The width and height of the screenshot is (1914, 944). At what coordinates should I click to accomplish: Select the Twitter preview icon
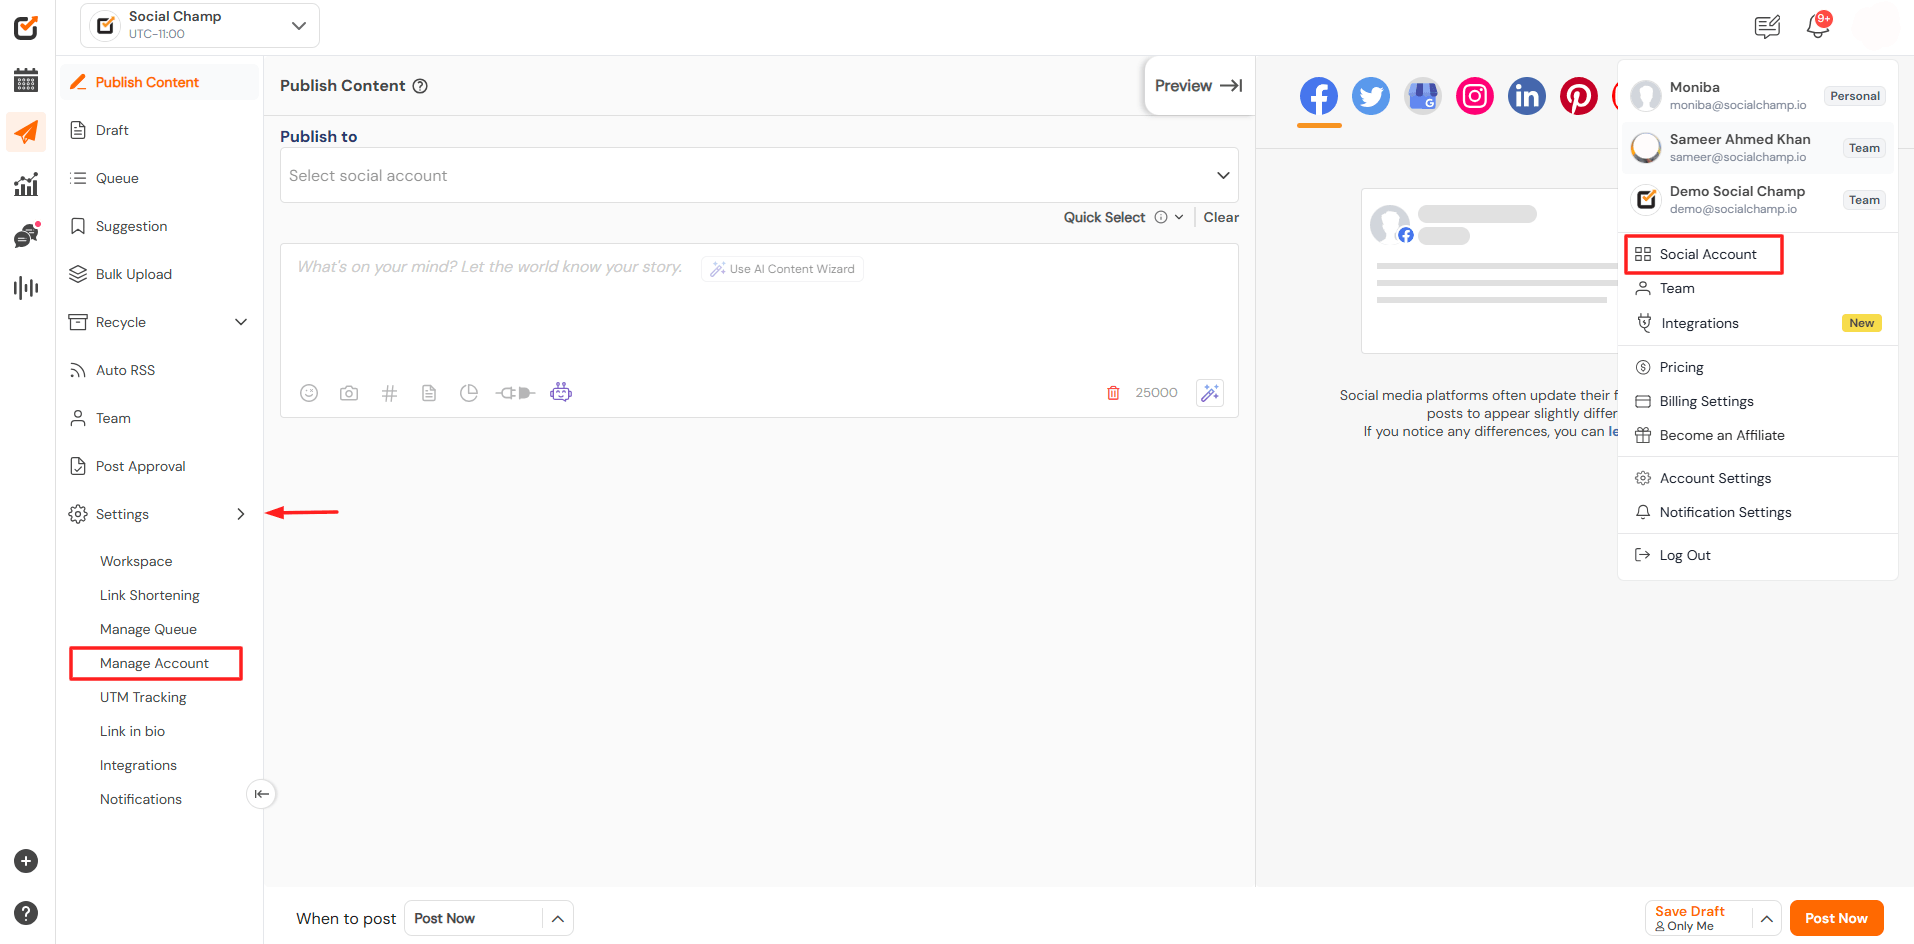(1371, 97)
